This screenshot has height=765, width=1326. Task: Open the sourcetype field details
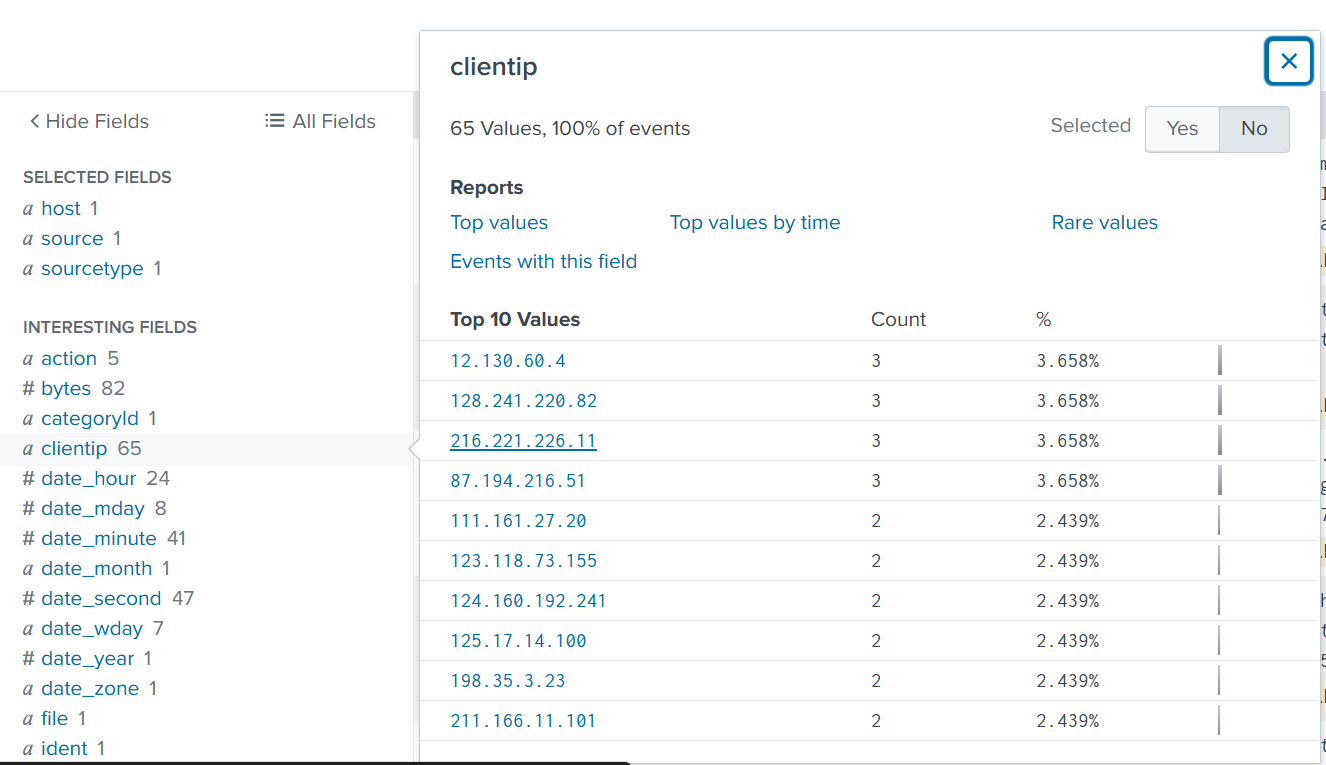coord(92,269)
